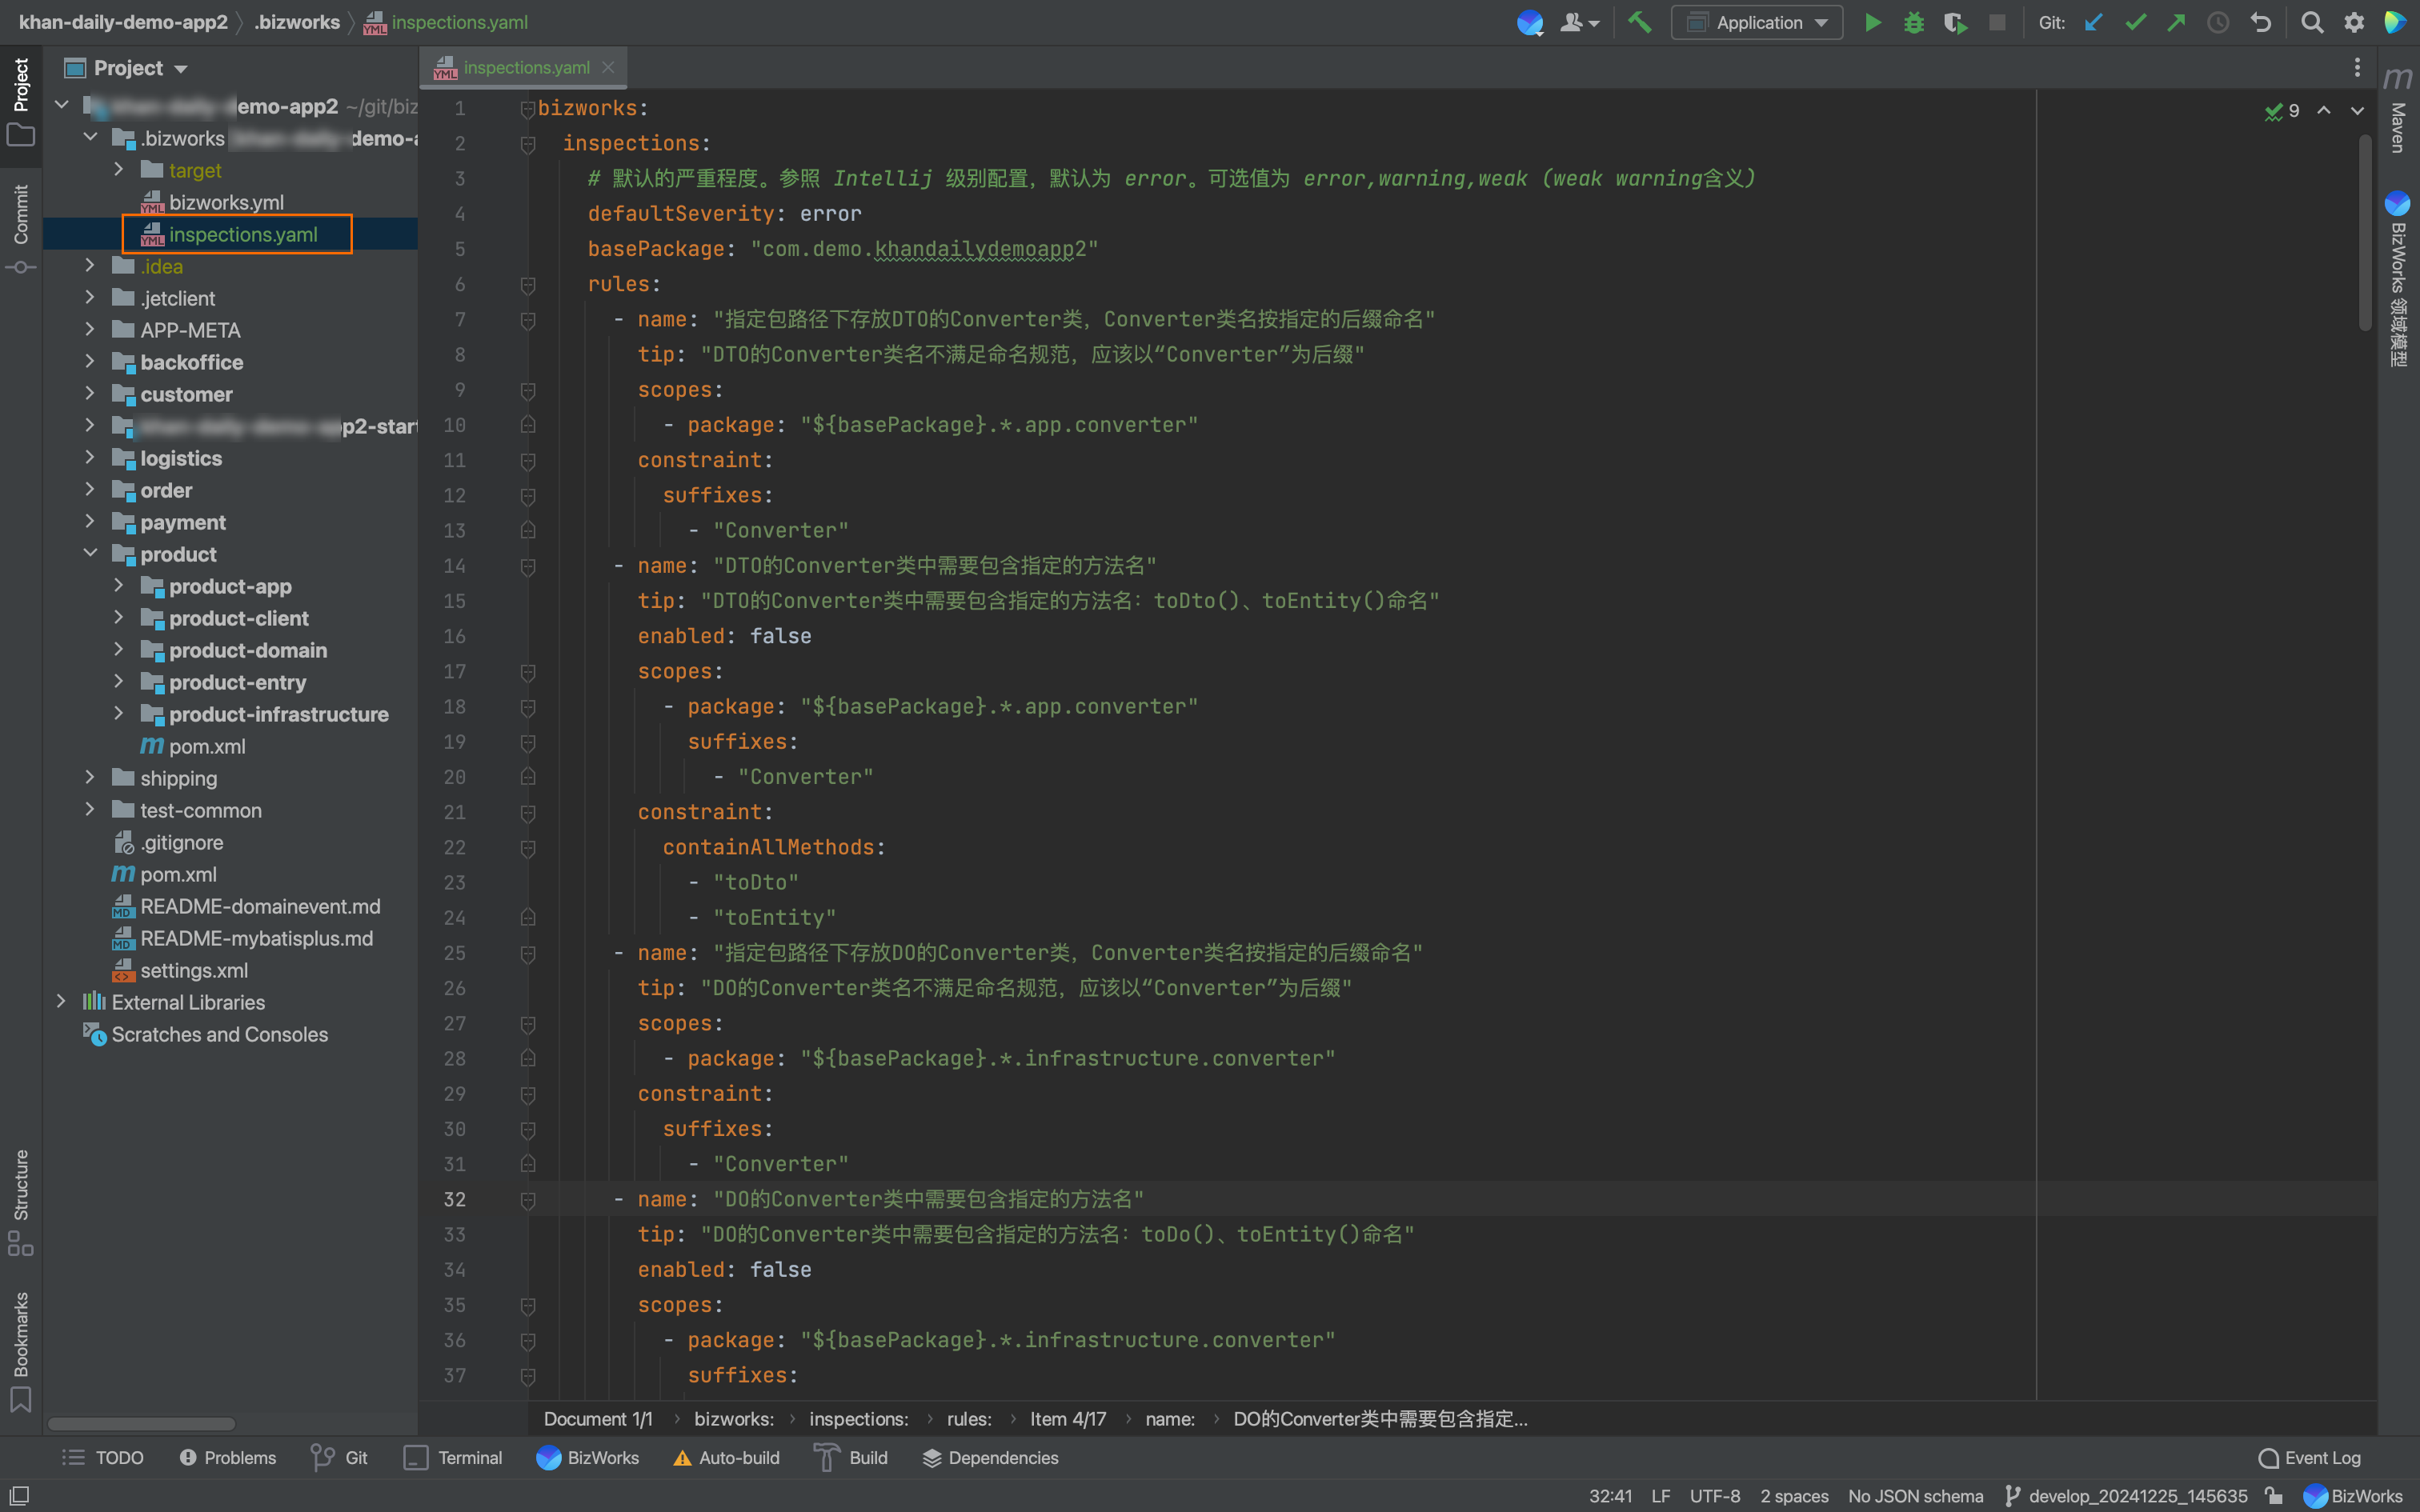Open the Auto-build tool window
The image size is (2420, 1512).
click(x=726, y=1458)
